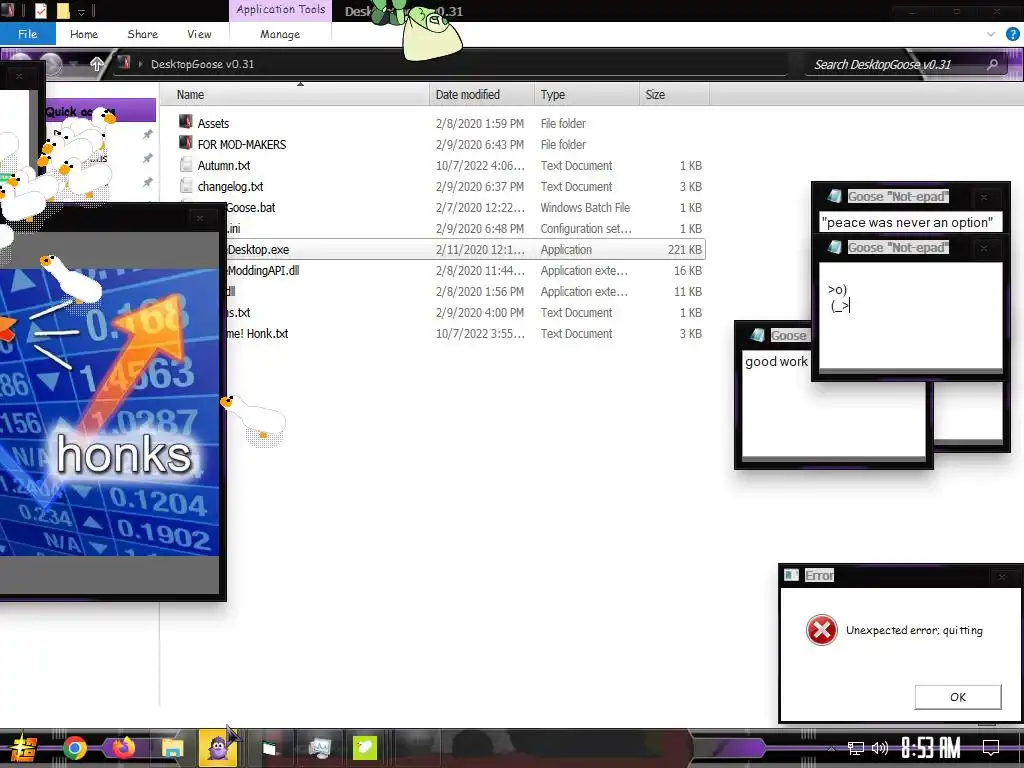Screen dimensions: 1024x768
Task: Select the ModdingAPI.dll file
Action: 263,270
